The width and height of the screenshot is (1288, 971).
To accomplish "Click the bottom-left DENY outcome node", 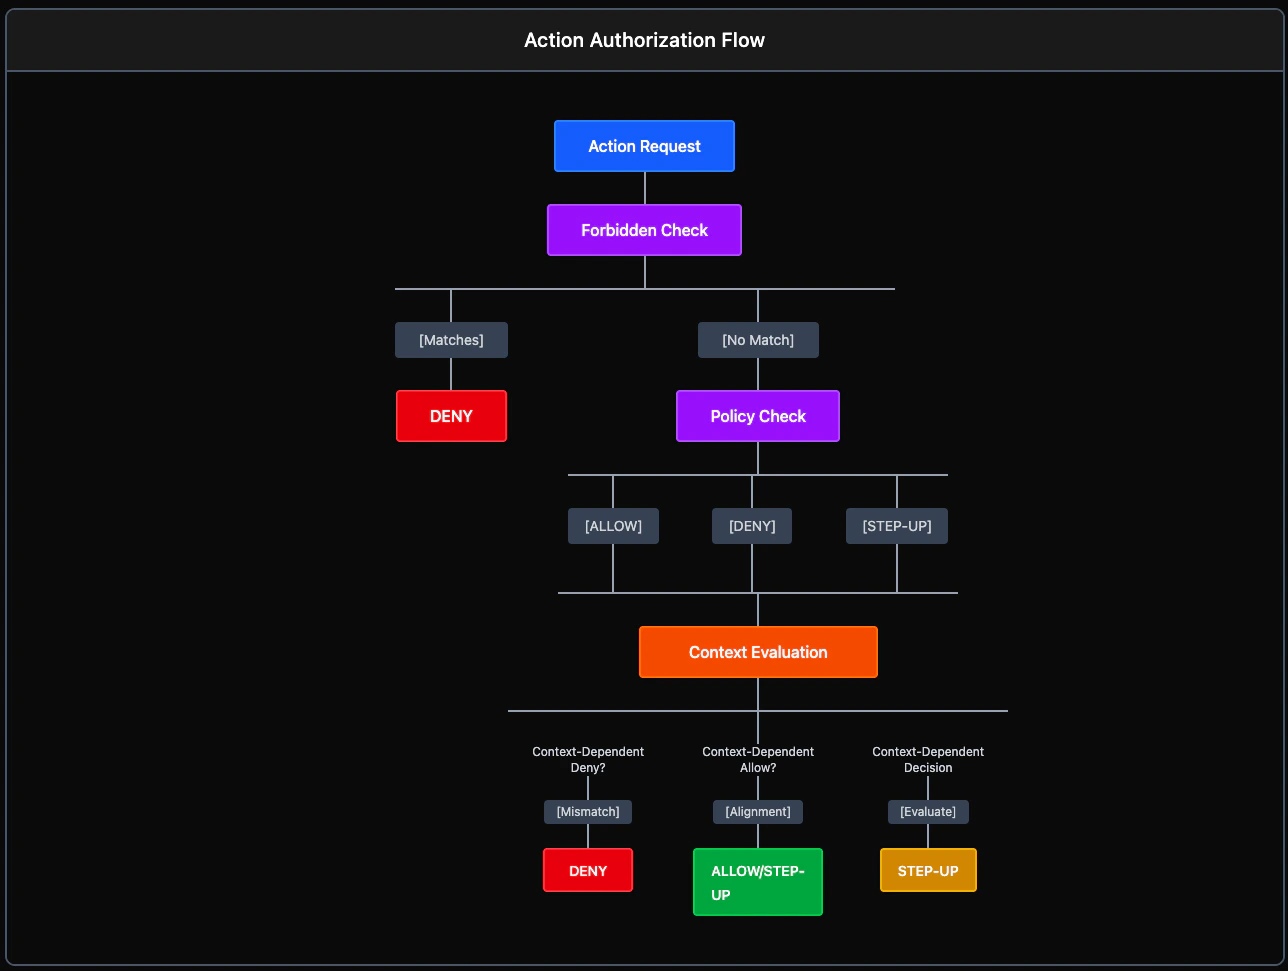I will point(587,869).
